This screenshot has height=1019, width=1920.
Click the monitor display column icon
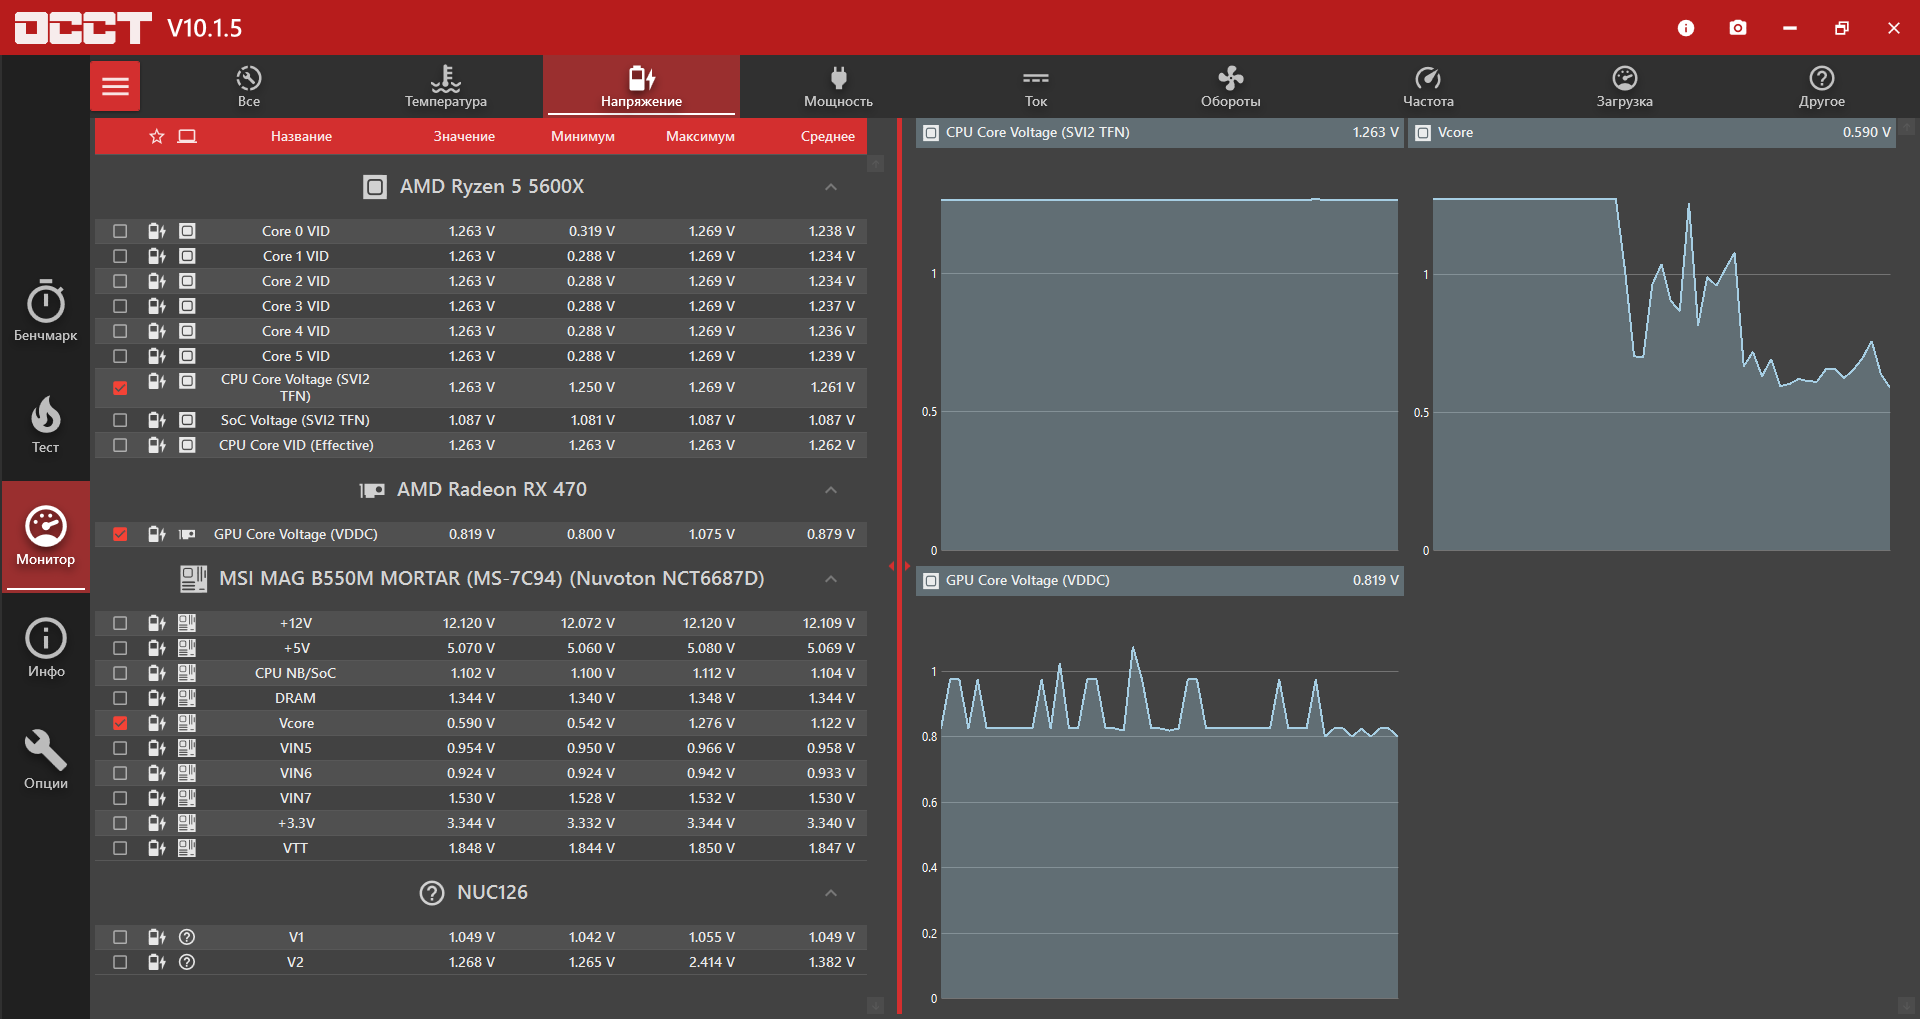(x=187, y=136)
